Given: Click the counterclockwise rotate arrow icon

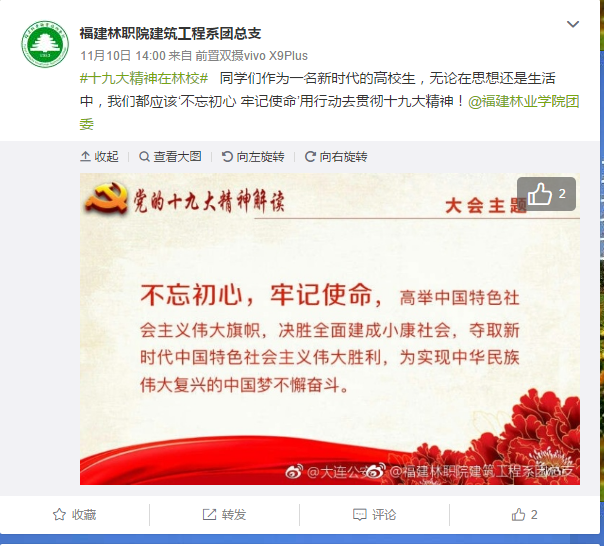Looking at the screenshot, I should (227, 156).
